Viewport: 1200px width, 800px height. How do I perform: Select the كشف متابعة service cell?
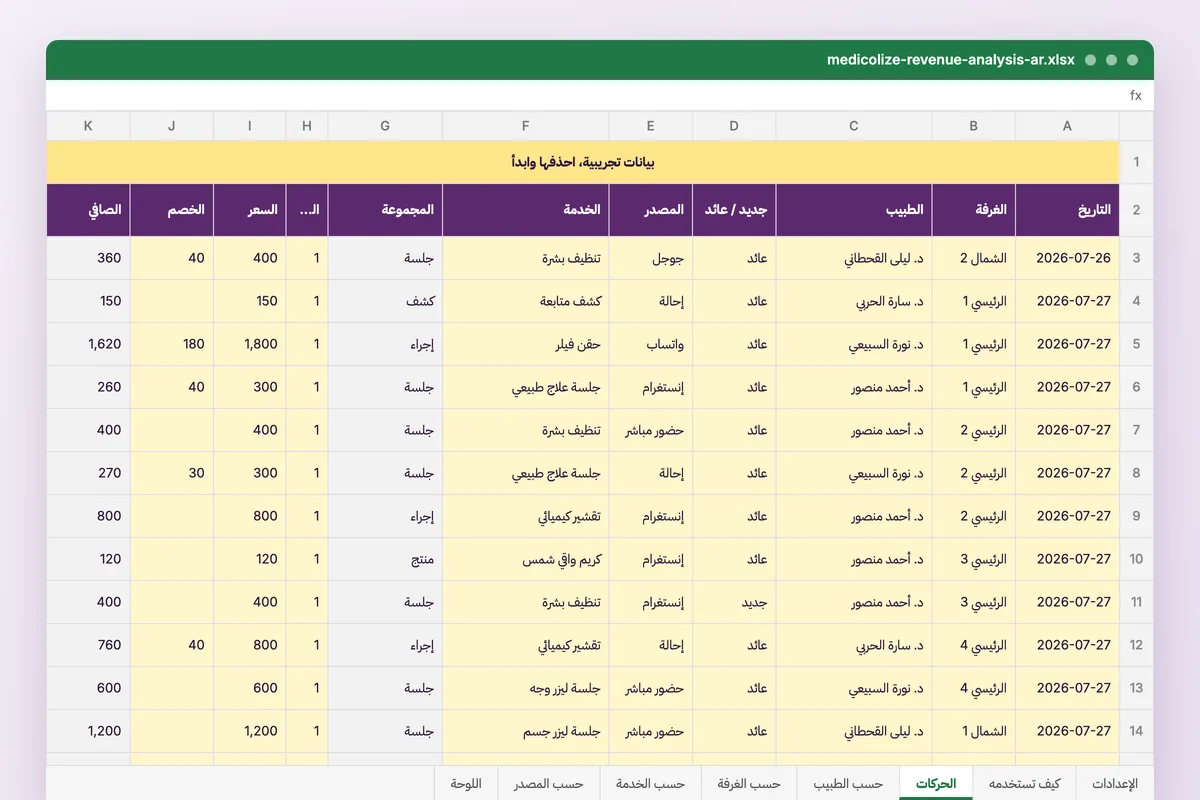click(526, 301)
